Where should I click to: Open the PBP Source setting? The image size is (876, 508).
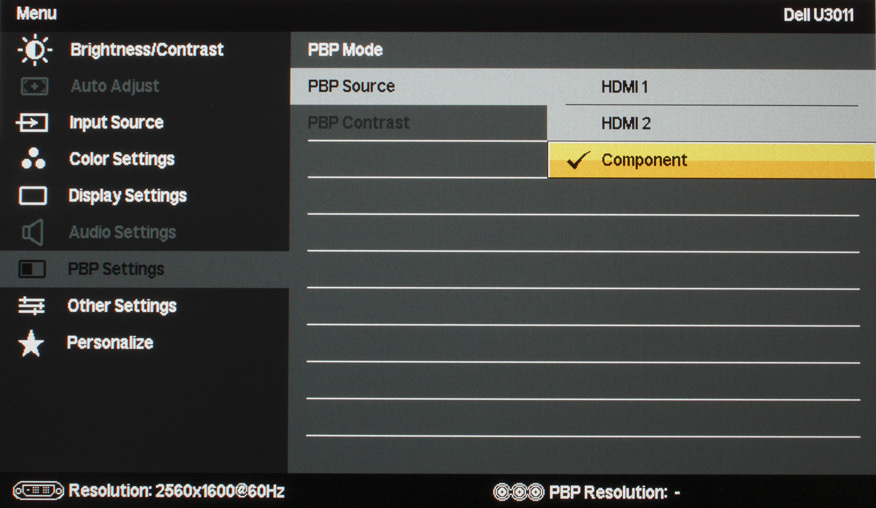[418, 87]
